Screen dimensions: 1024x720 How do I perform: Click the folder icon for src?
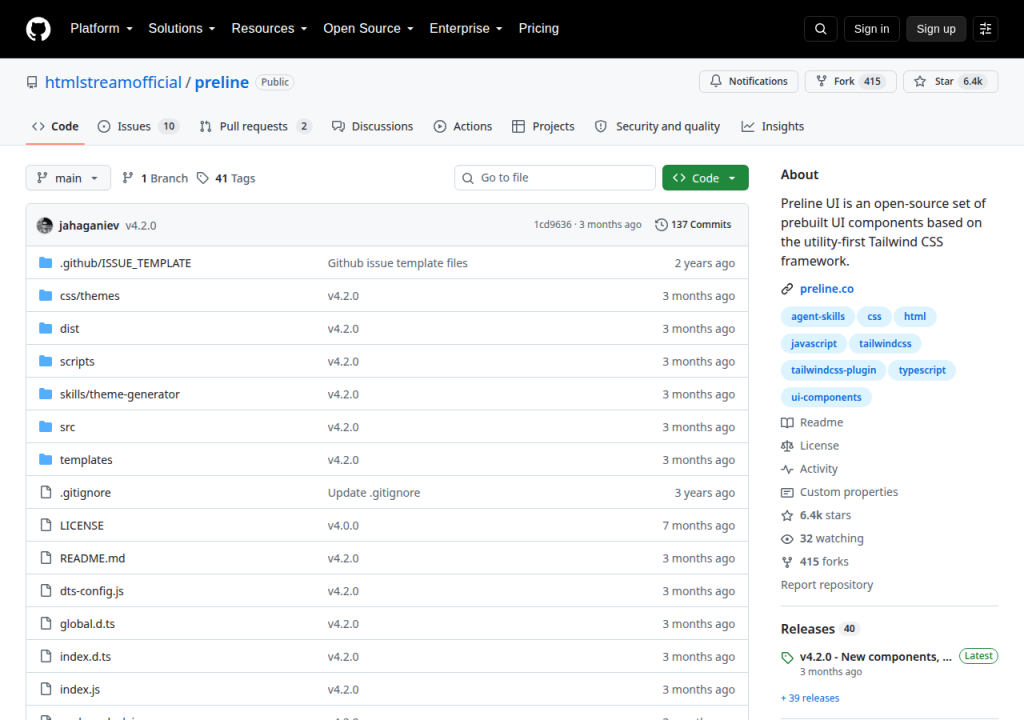point(45,427)
